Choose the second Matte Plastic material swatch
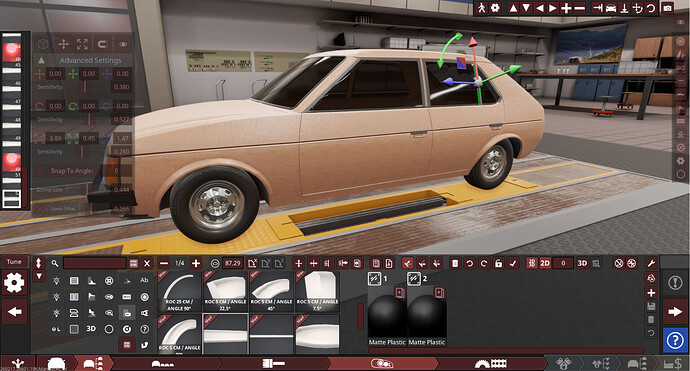This screenshot has width=690, height=371. pyautogui.click(x=426, y=316)
